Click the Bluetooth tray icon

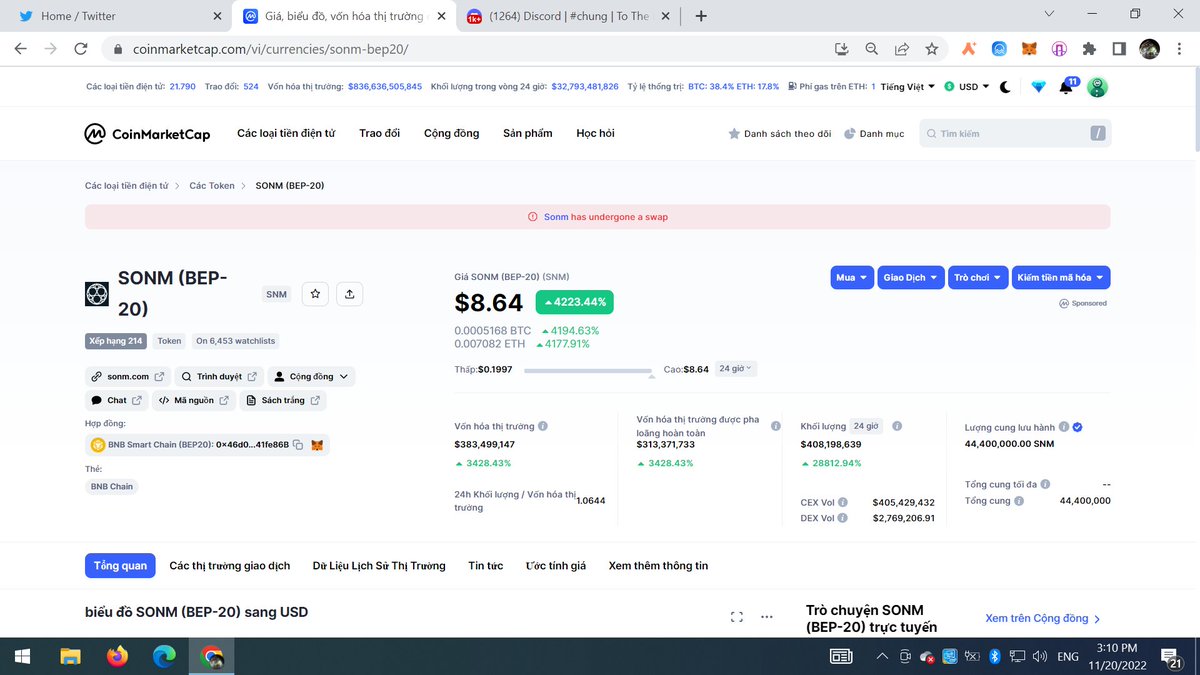pos(995,656)
